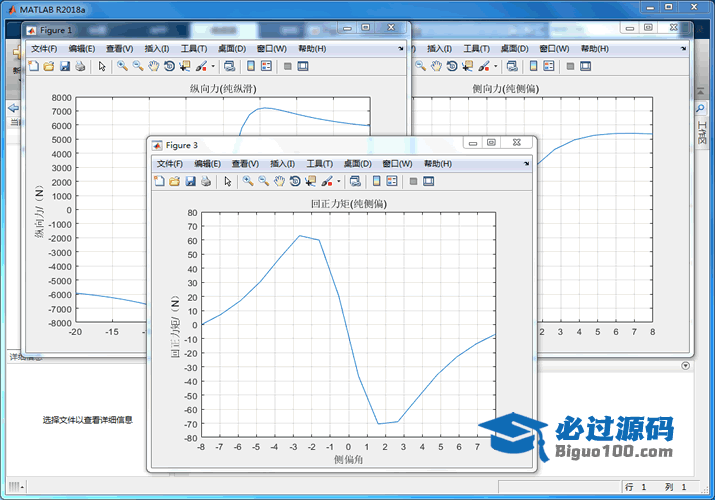
Task: Select Brush data tool in Figure 3
Action: click(327, 181)
